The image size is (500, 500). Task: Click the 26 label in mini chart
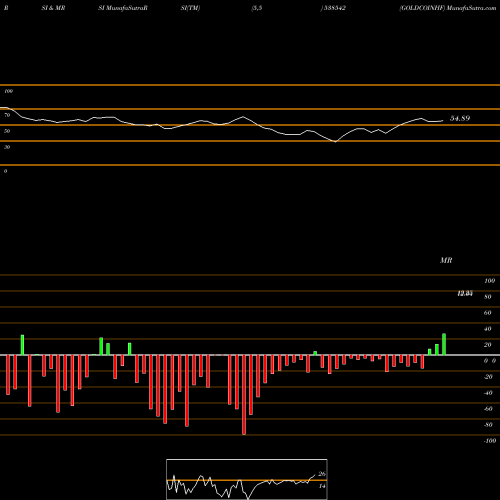tap(322, 474)
